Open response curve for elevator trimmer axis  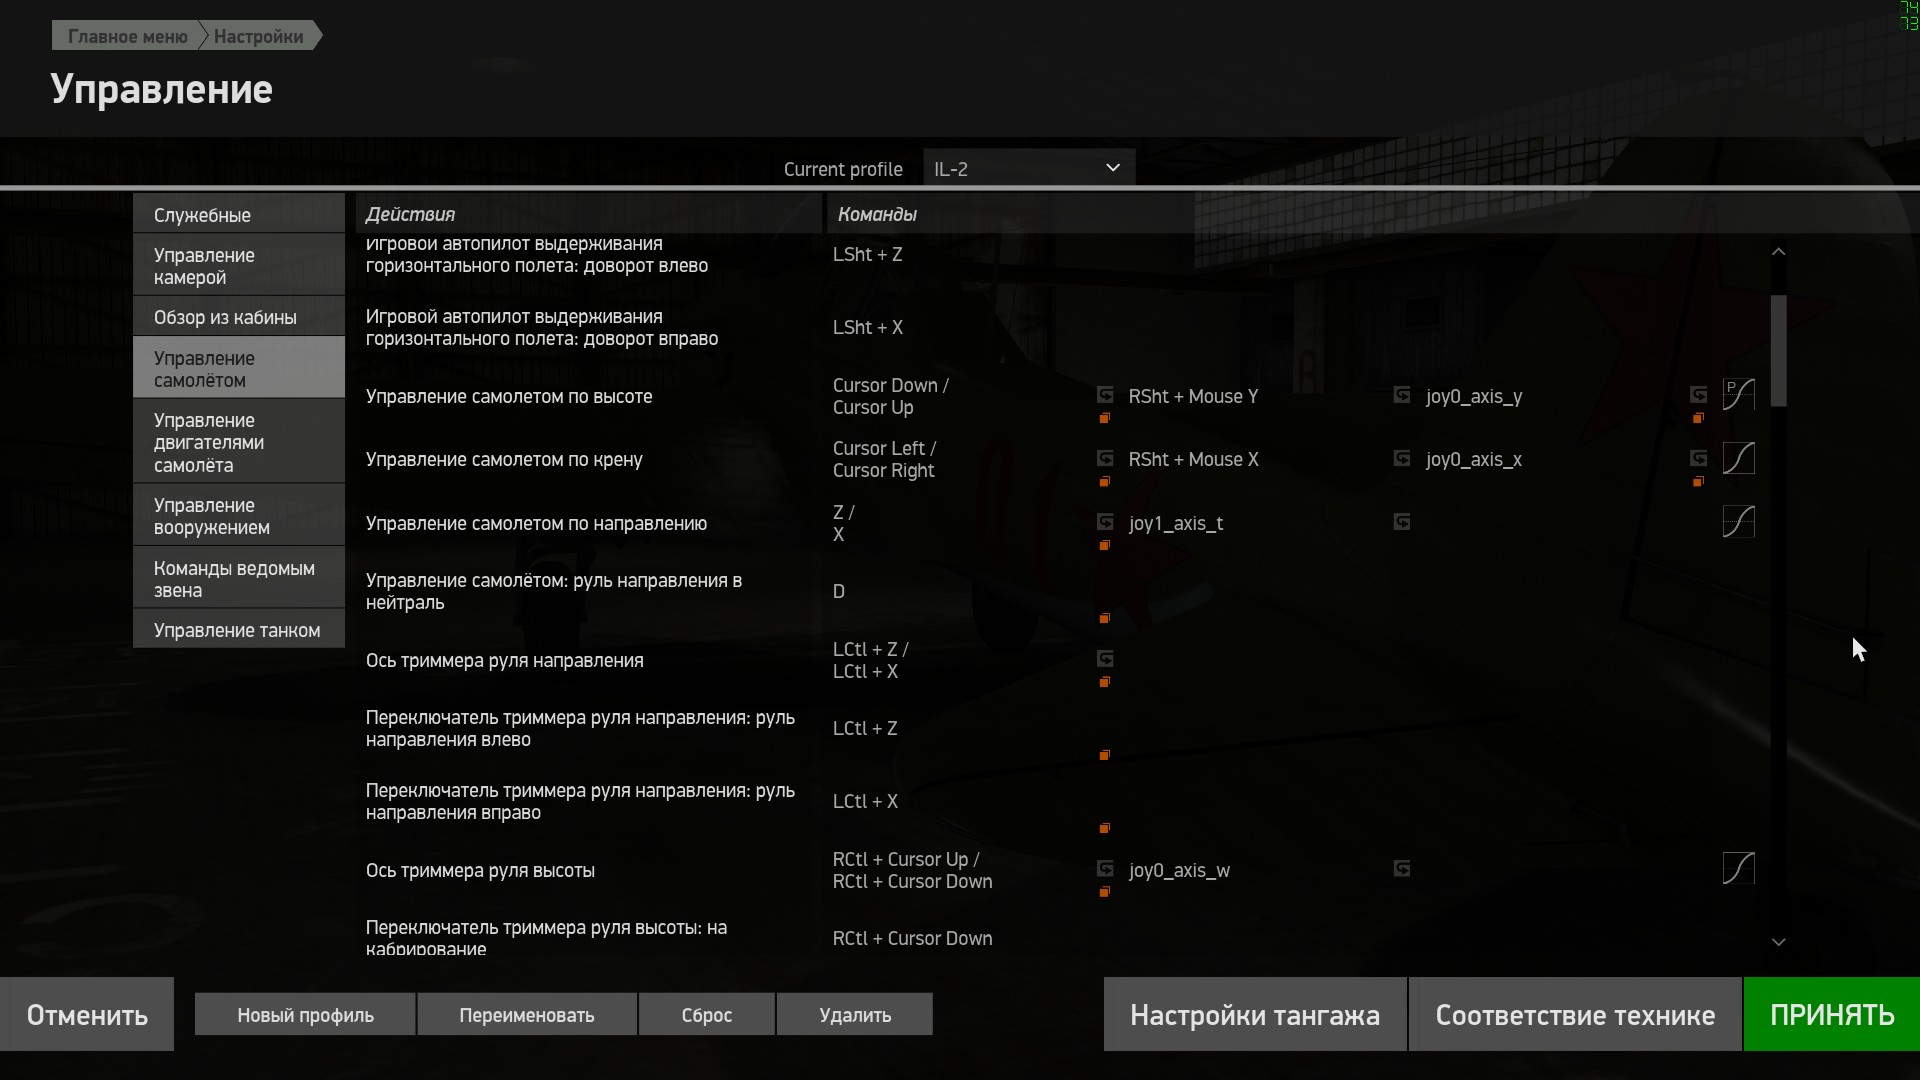point(1738,868)
